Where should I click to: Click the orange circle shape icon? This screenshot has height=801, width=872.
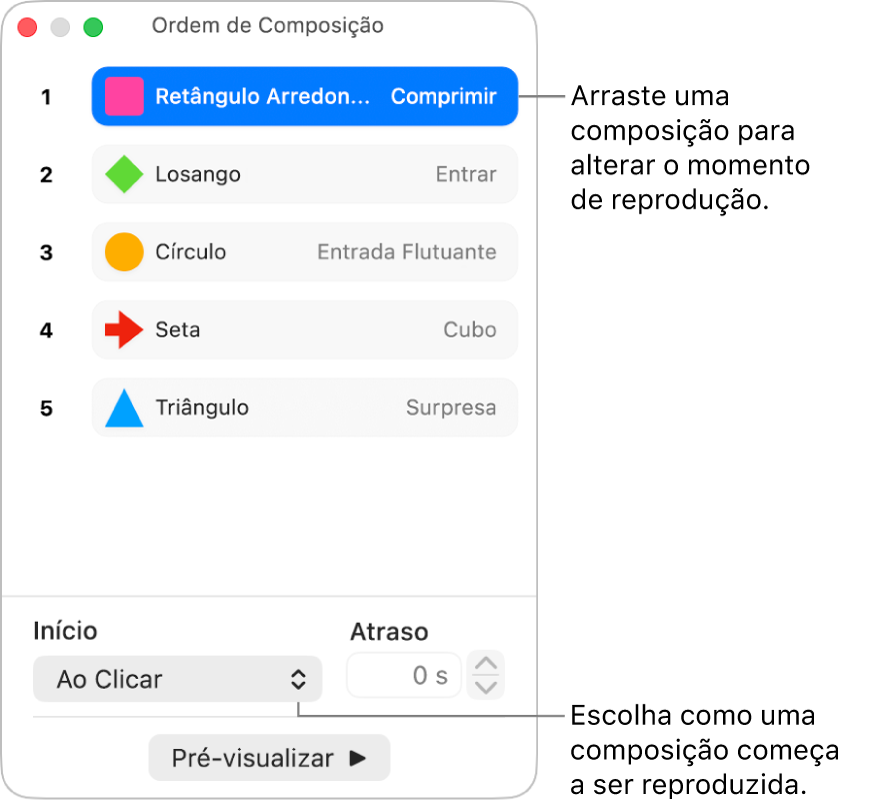pyautogui.click(x=124, y=252)
